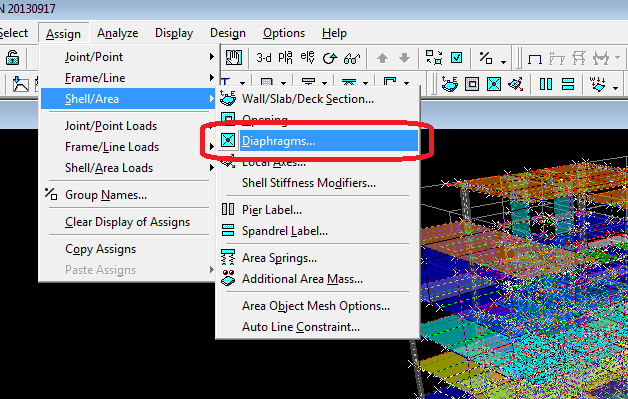Open the perspective glasses toggle icon

352,59
